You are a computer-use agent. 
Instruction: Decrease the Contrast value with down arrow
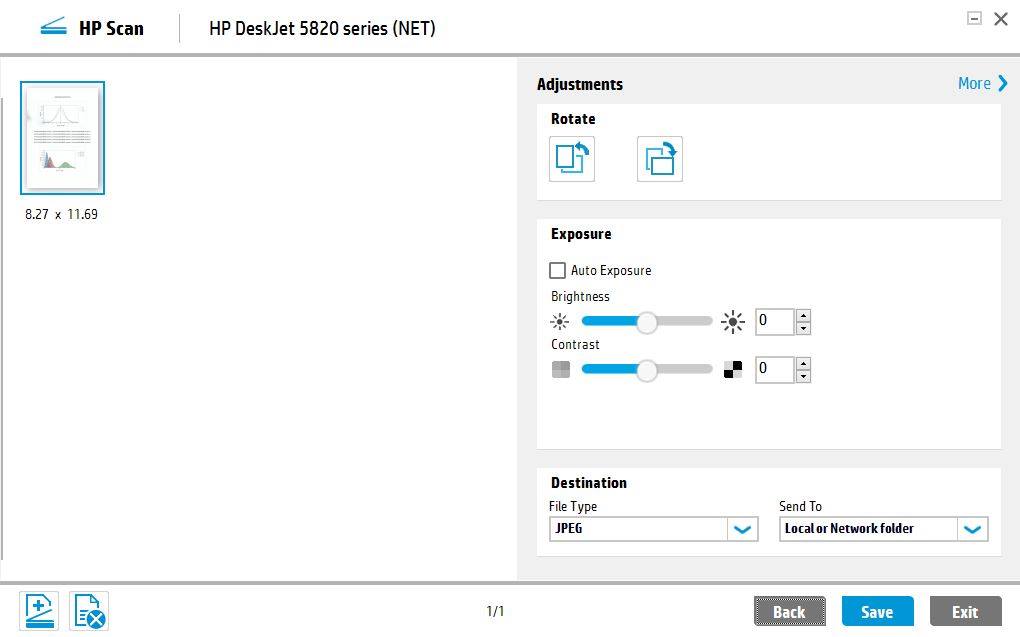click(x=803, y=376)
